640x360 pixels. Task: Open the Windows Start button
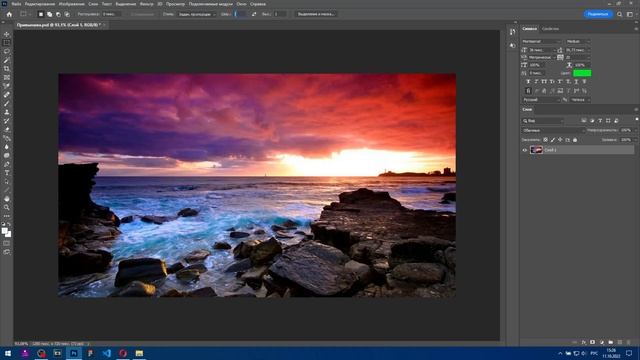coord(8,353)
